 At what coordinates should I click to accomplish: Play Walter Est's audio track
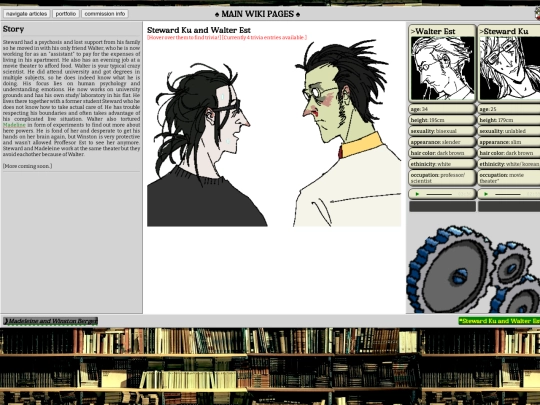click(417, 194)
